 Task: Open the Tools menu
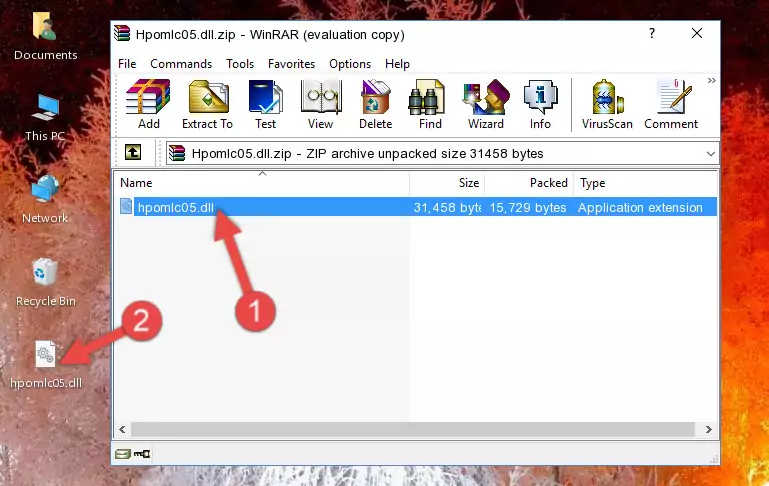pos(240,64)
